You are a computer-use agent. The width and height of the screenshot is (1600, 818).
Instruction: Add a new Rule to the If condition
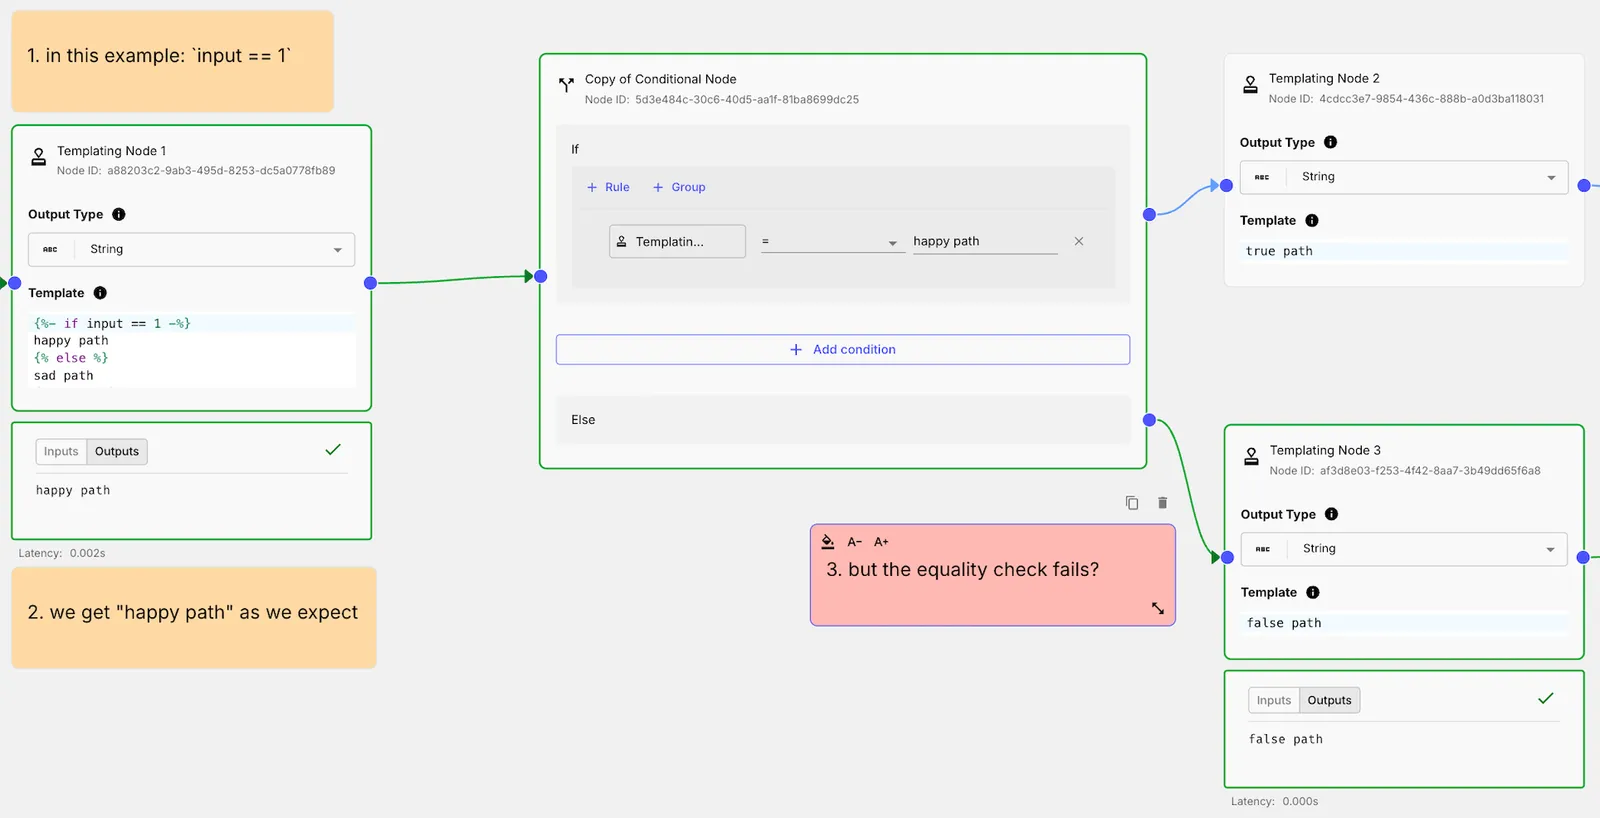(x=608, y=187)
